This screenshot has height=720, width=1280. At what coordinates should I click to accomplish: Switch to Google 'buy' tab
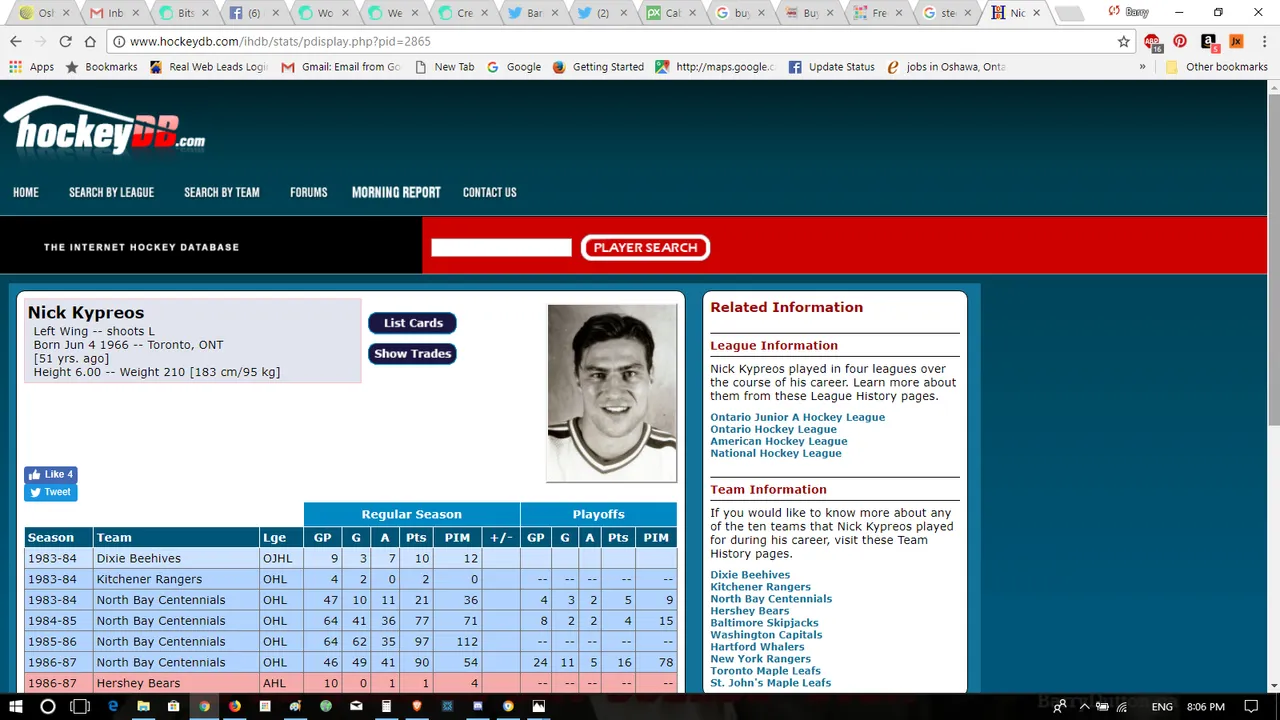(740, 13)
